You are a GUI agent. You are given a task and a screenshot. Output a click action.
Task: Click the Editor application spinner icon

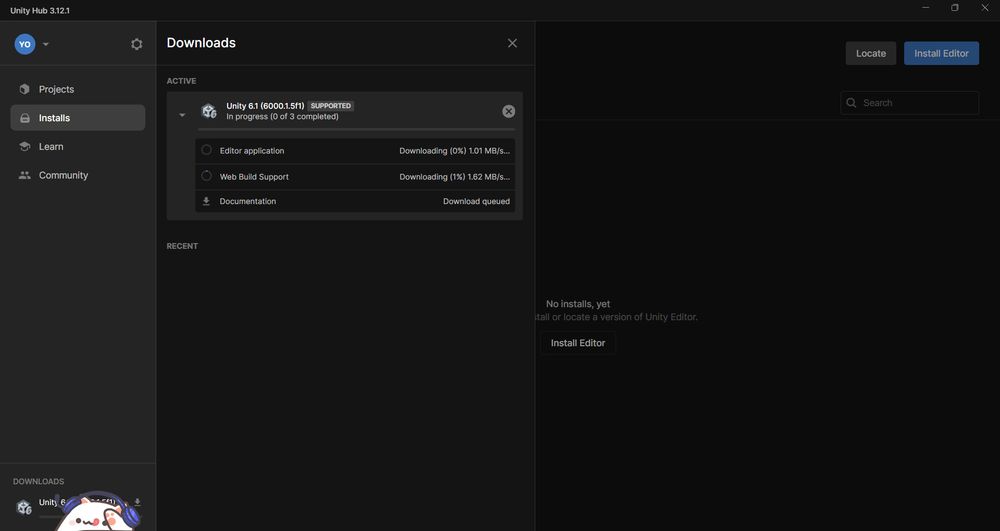207,150
